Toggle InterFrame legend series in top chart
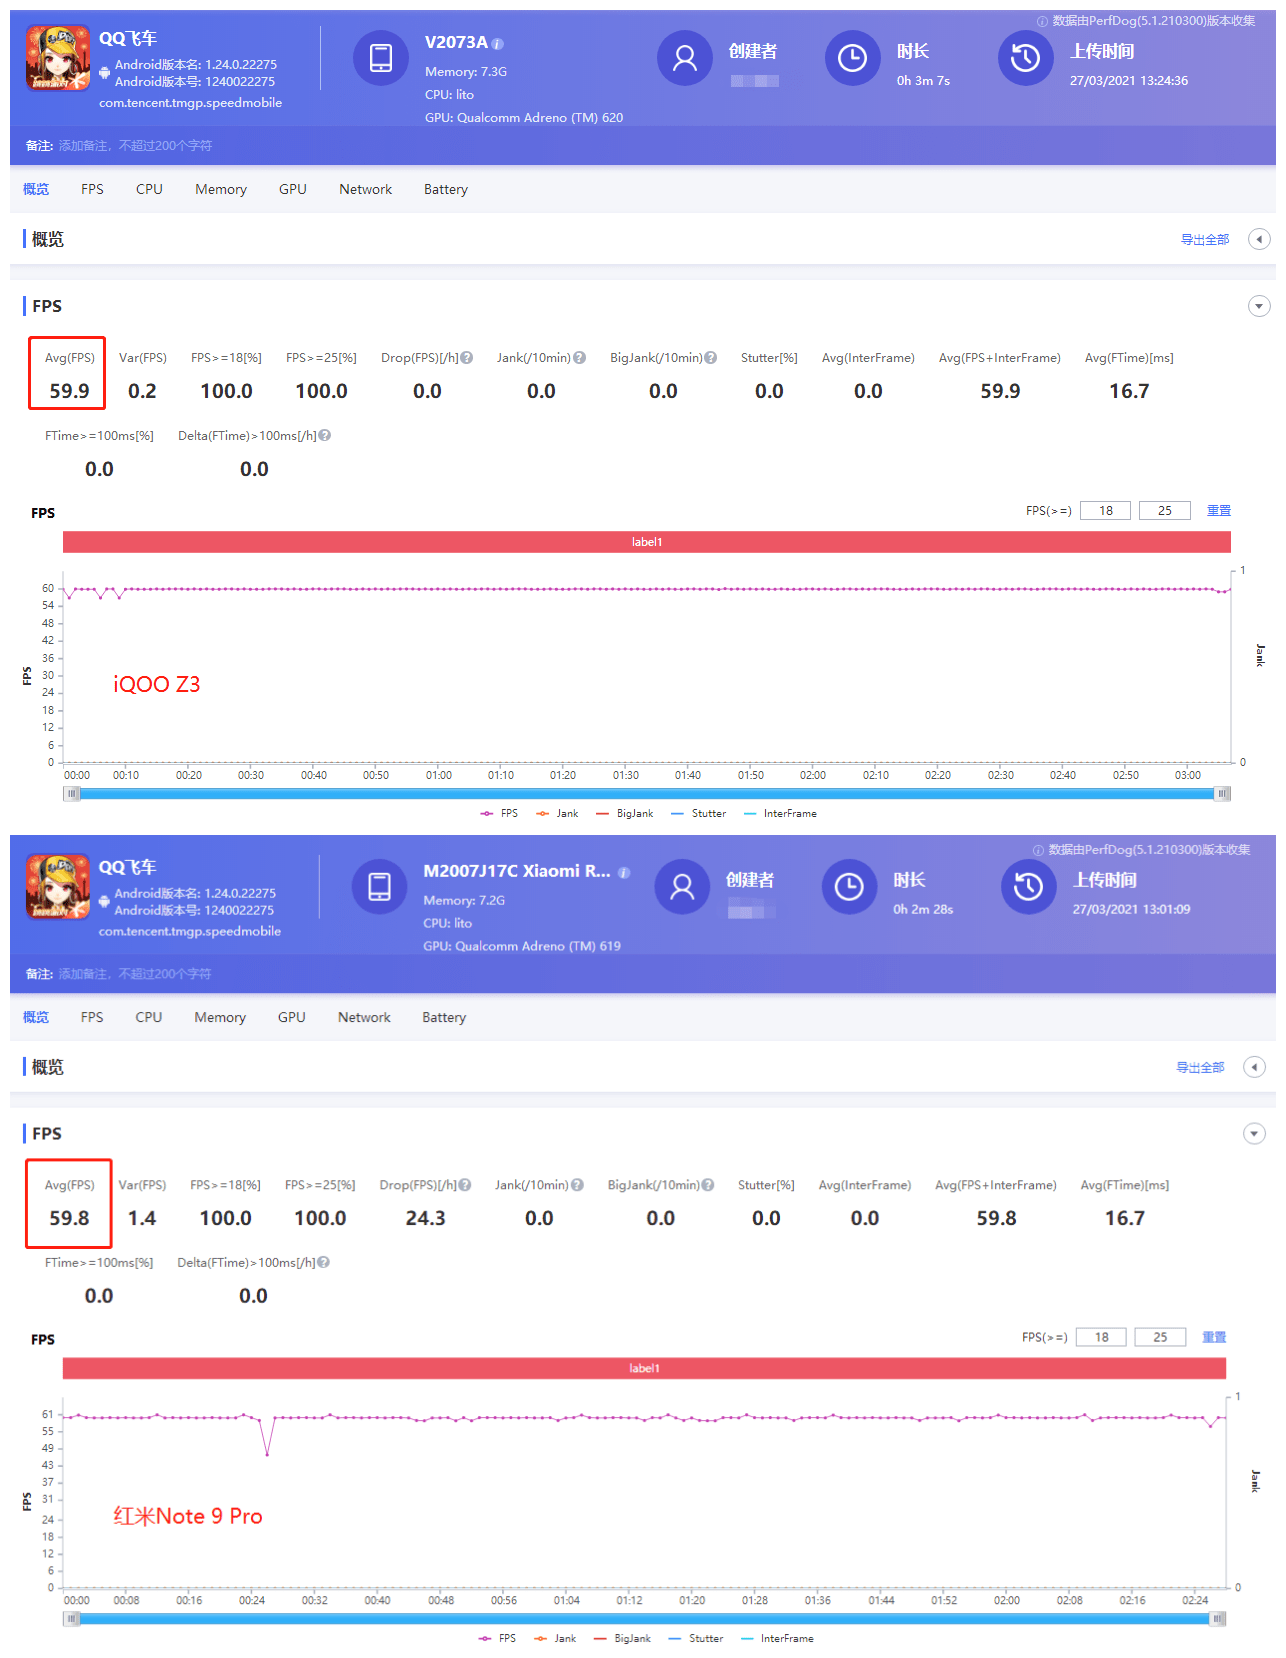Image resolution: width=1286 pixels, height=1658 pixels. (x=781, y=814)
